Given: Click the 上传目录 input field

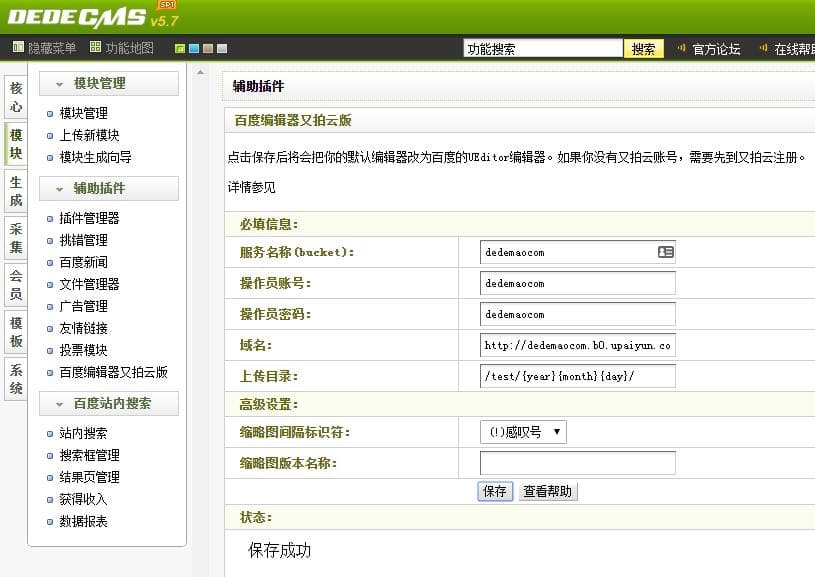Looking at the screenshot, I should (577, 376).
